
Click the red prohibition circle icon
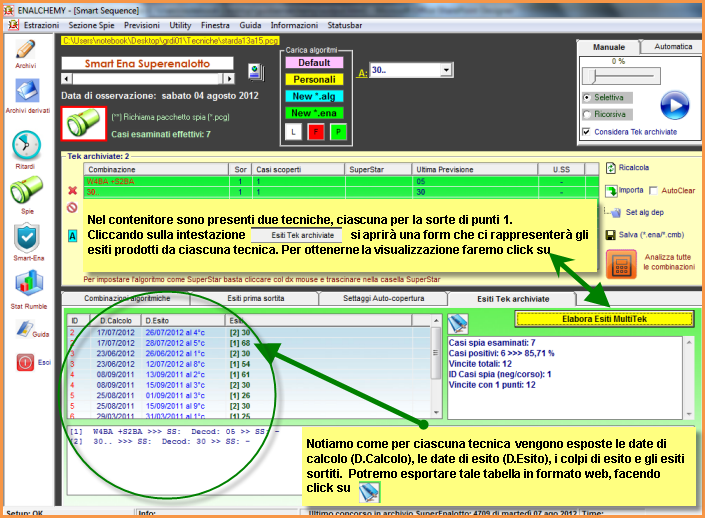[72, 208]
